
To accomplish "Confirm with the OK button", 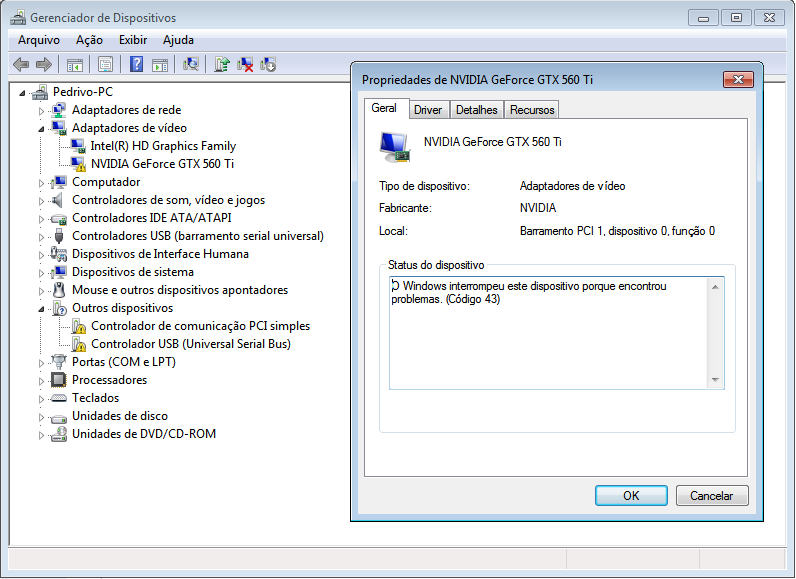I will coord(631,495).
